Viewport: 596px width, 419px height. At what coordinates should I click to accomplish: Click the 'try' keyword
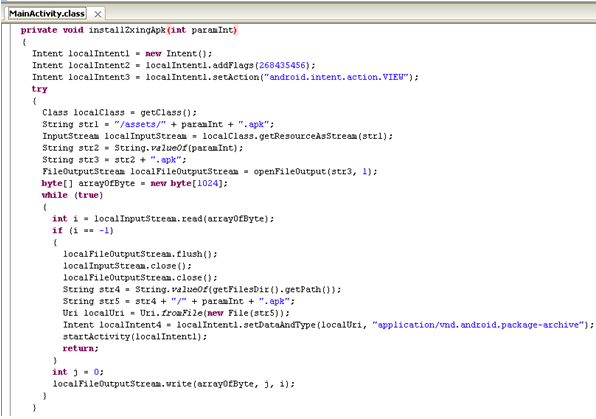40,89
